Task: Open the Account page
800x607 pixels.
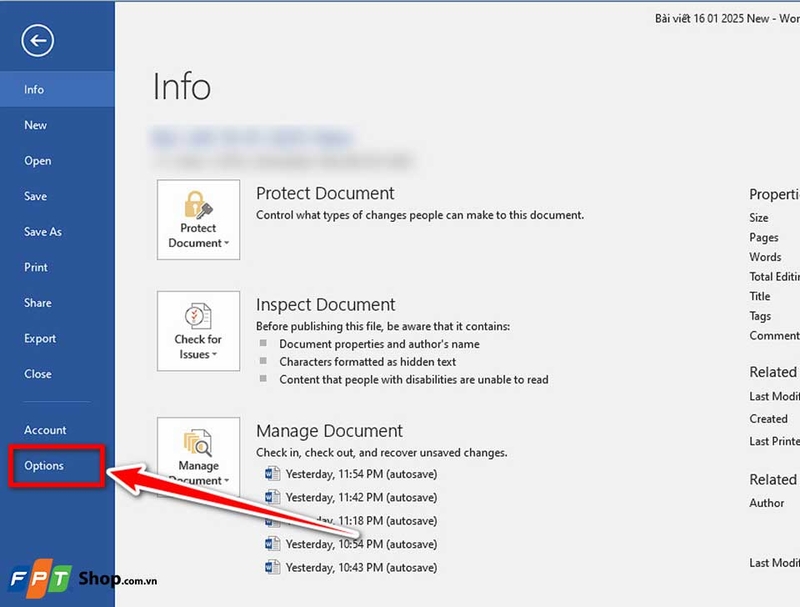Action: tap(57, 430)
